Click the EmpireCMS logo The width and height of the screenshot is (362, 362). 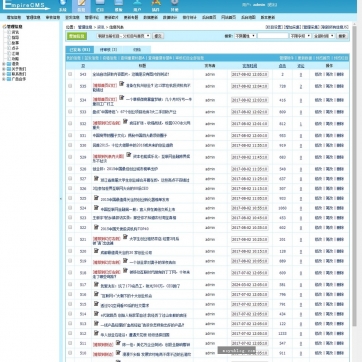point(26,5)
